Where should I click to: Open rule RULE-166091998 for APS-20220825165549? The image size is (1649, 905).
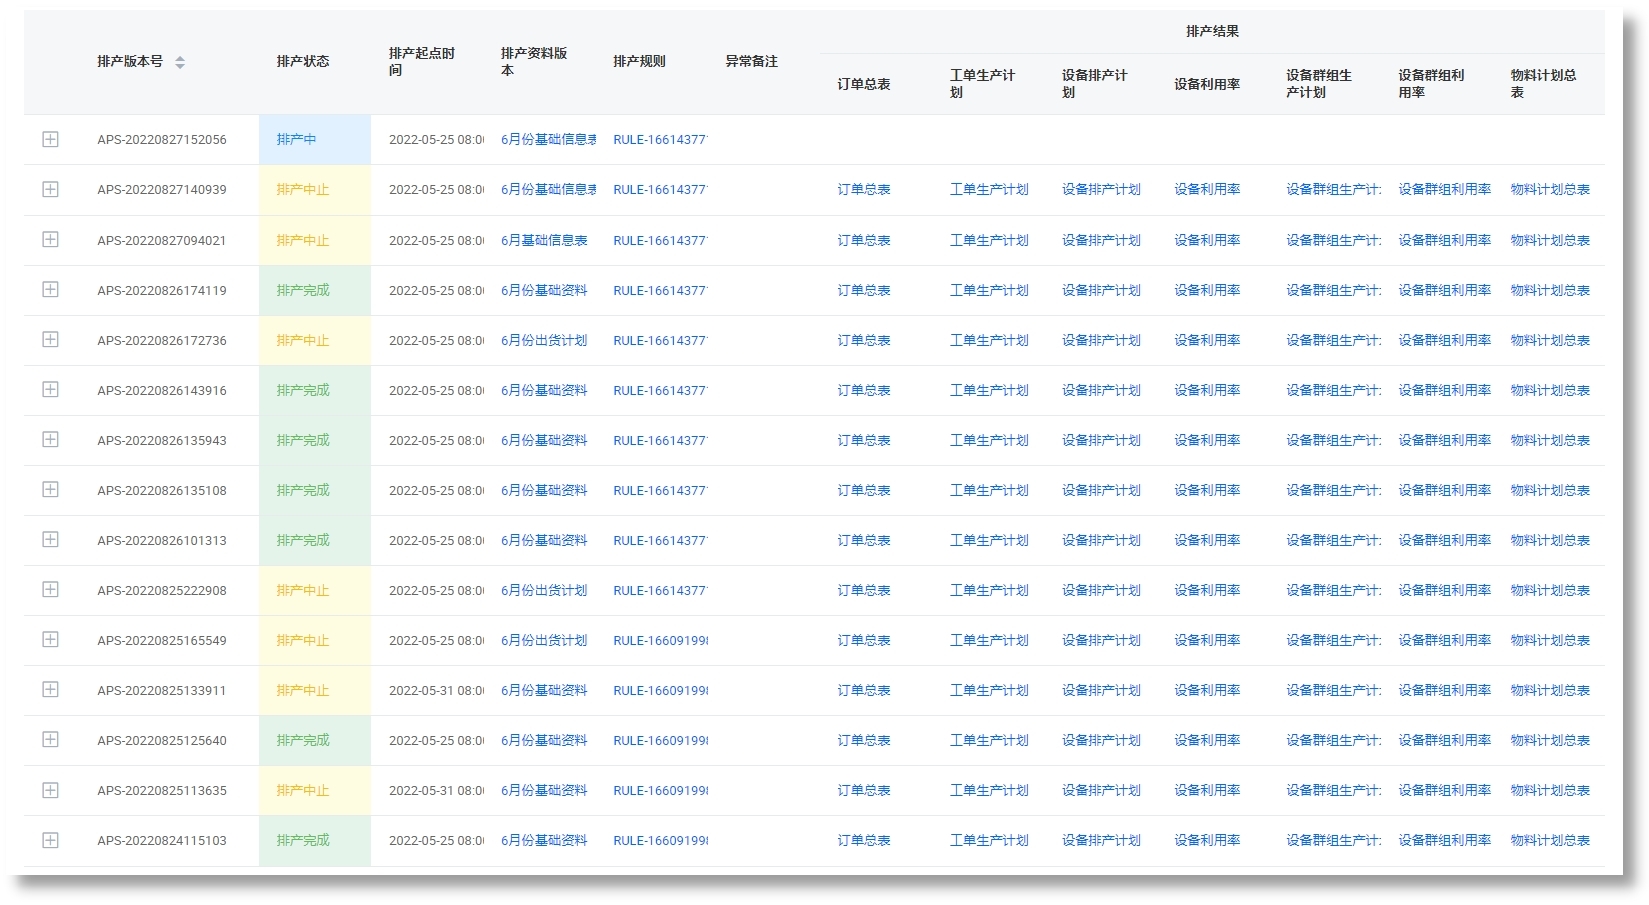[661, 639]
